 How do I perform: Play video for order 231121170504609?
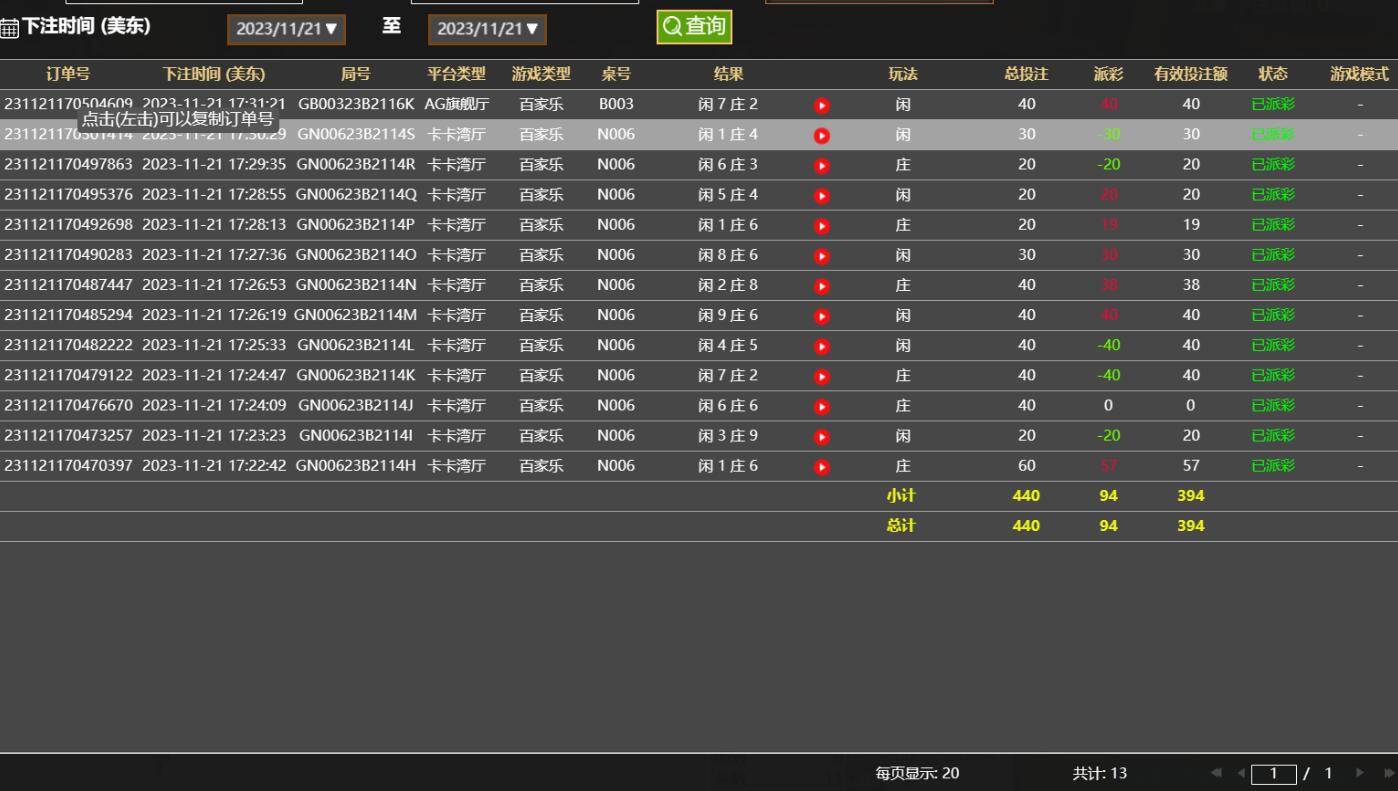[x=821, y=105]
